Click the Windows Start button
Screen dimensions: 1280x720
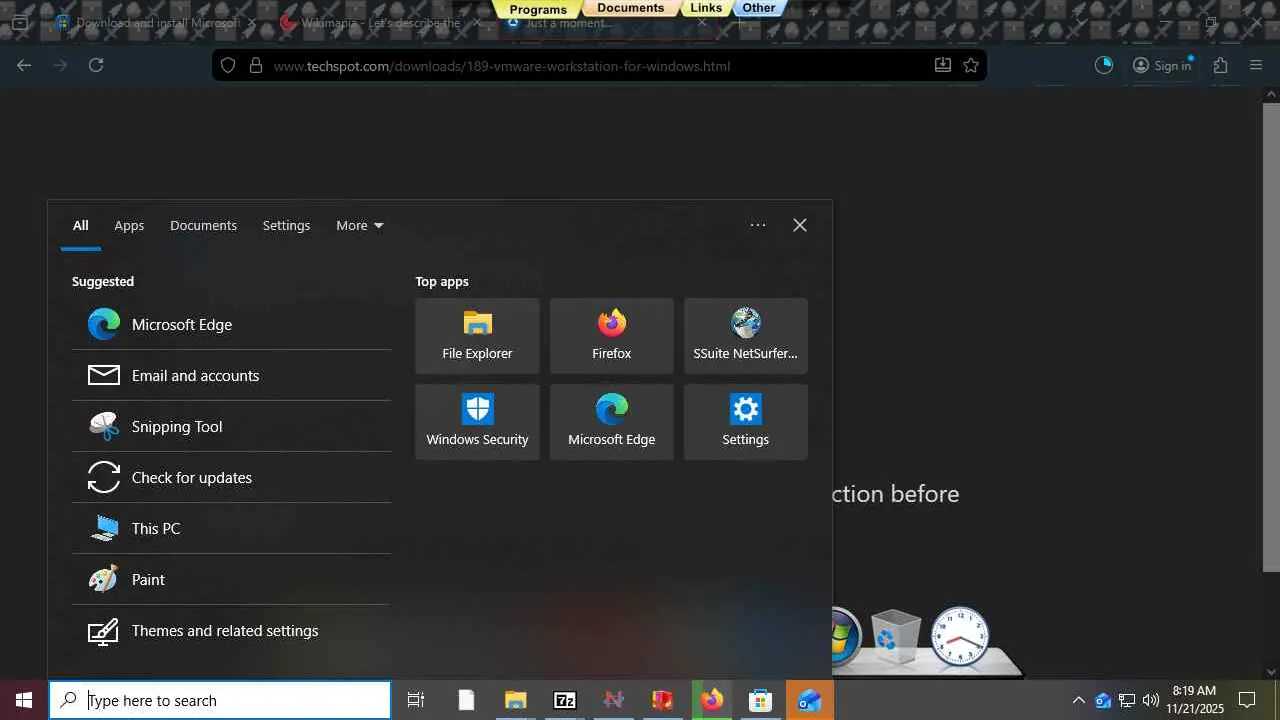click(x=24, y=700)
